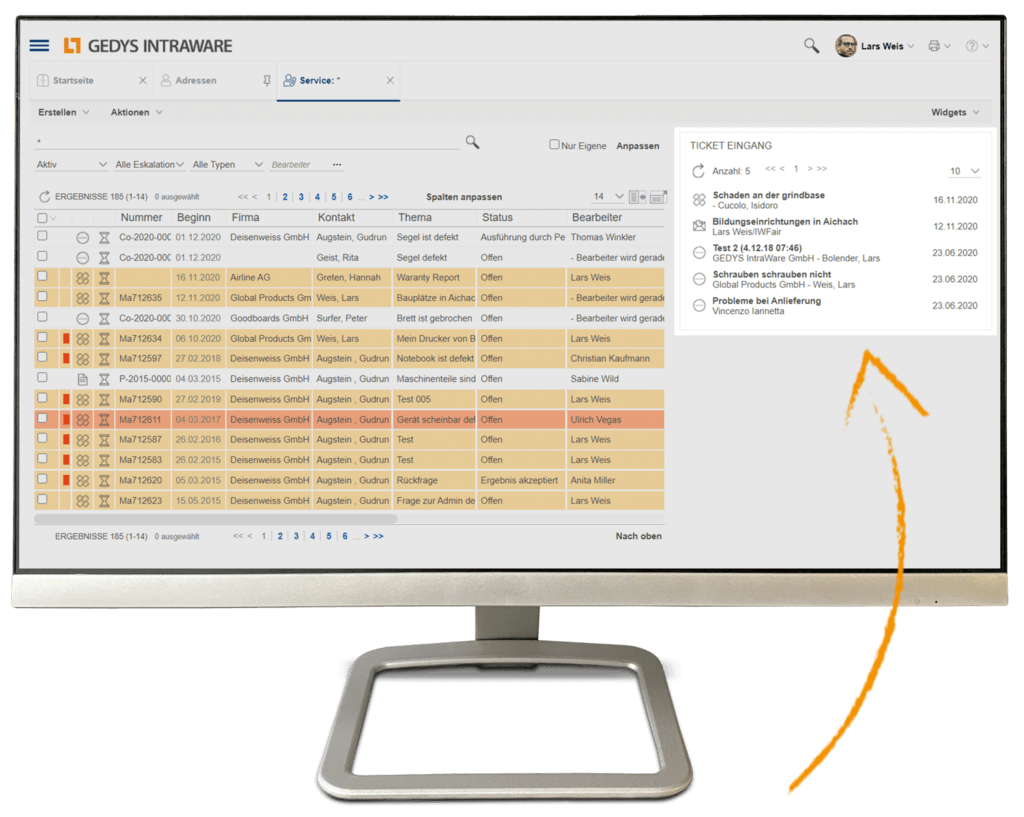1024x817 pixels.
Task: Sort table by Nummer column header
Action: click(141, 217)
